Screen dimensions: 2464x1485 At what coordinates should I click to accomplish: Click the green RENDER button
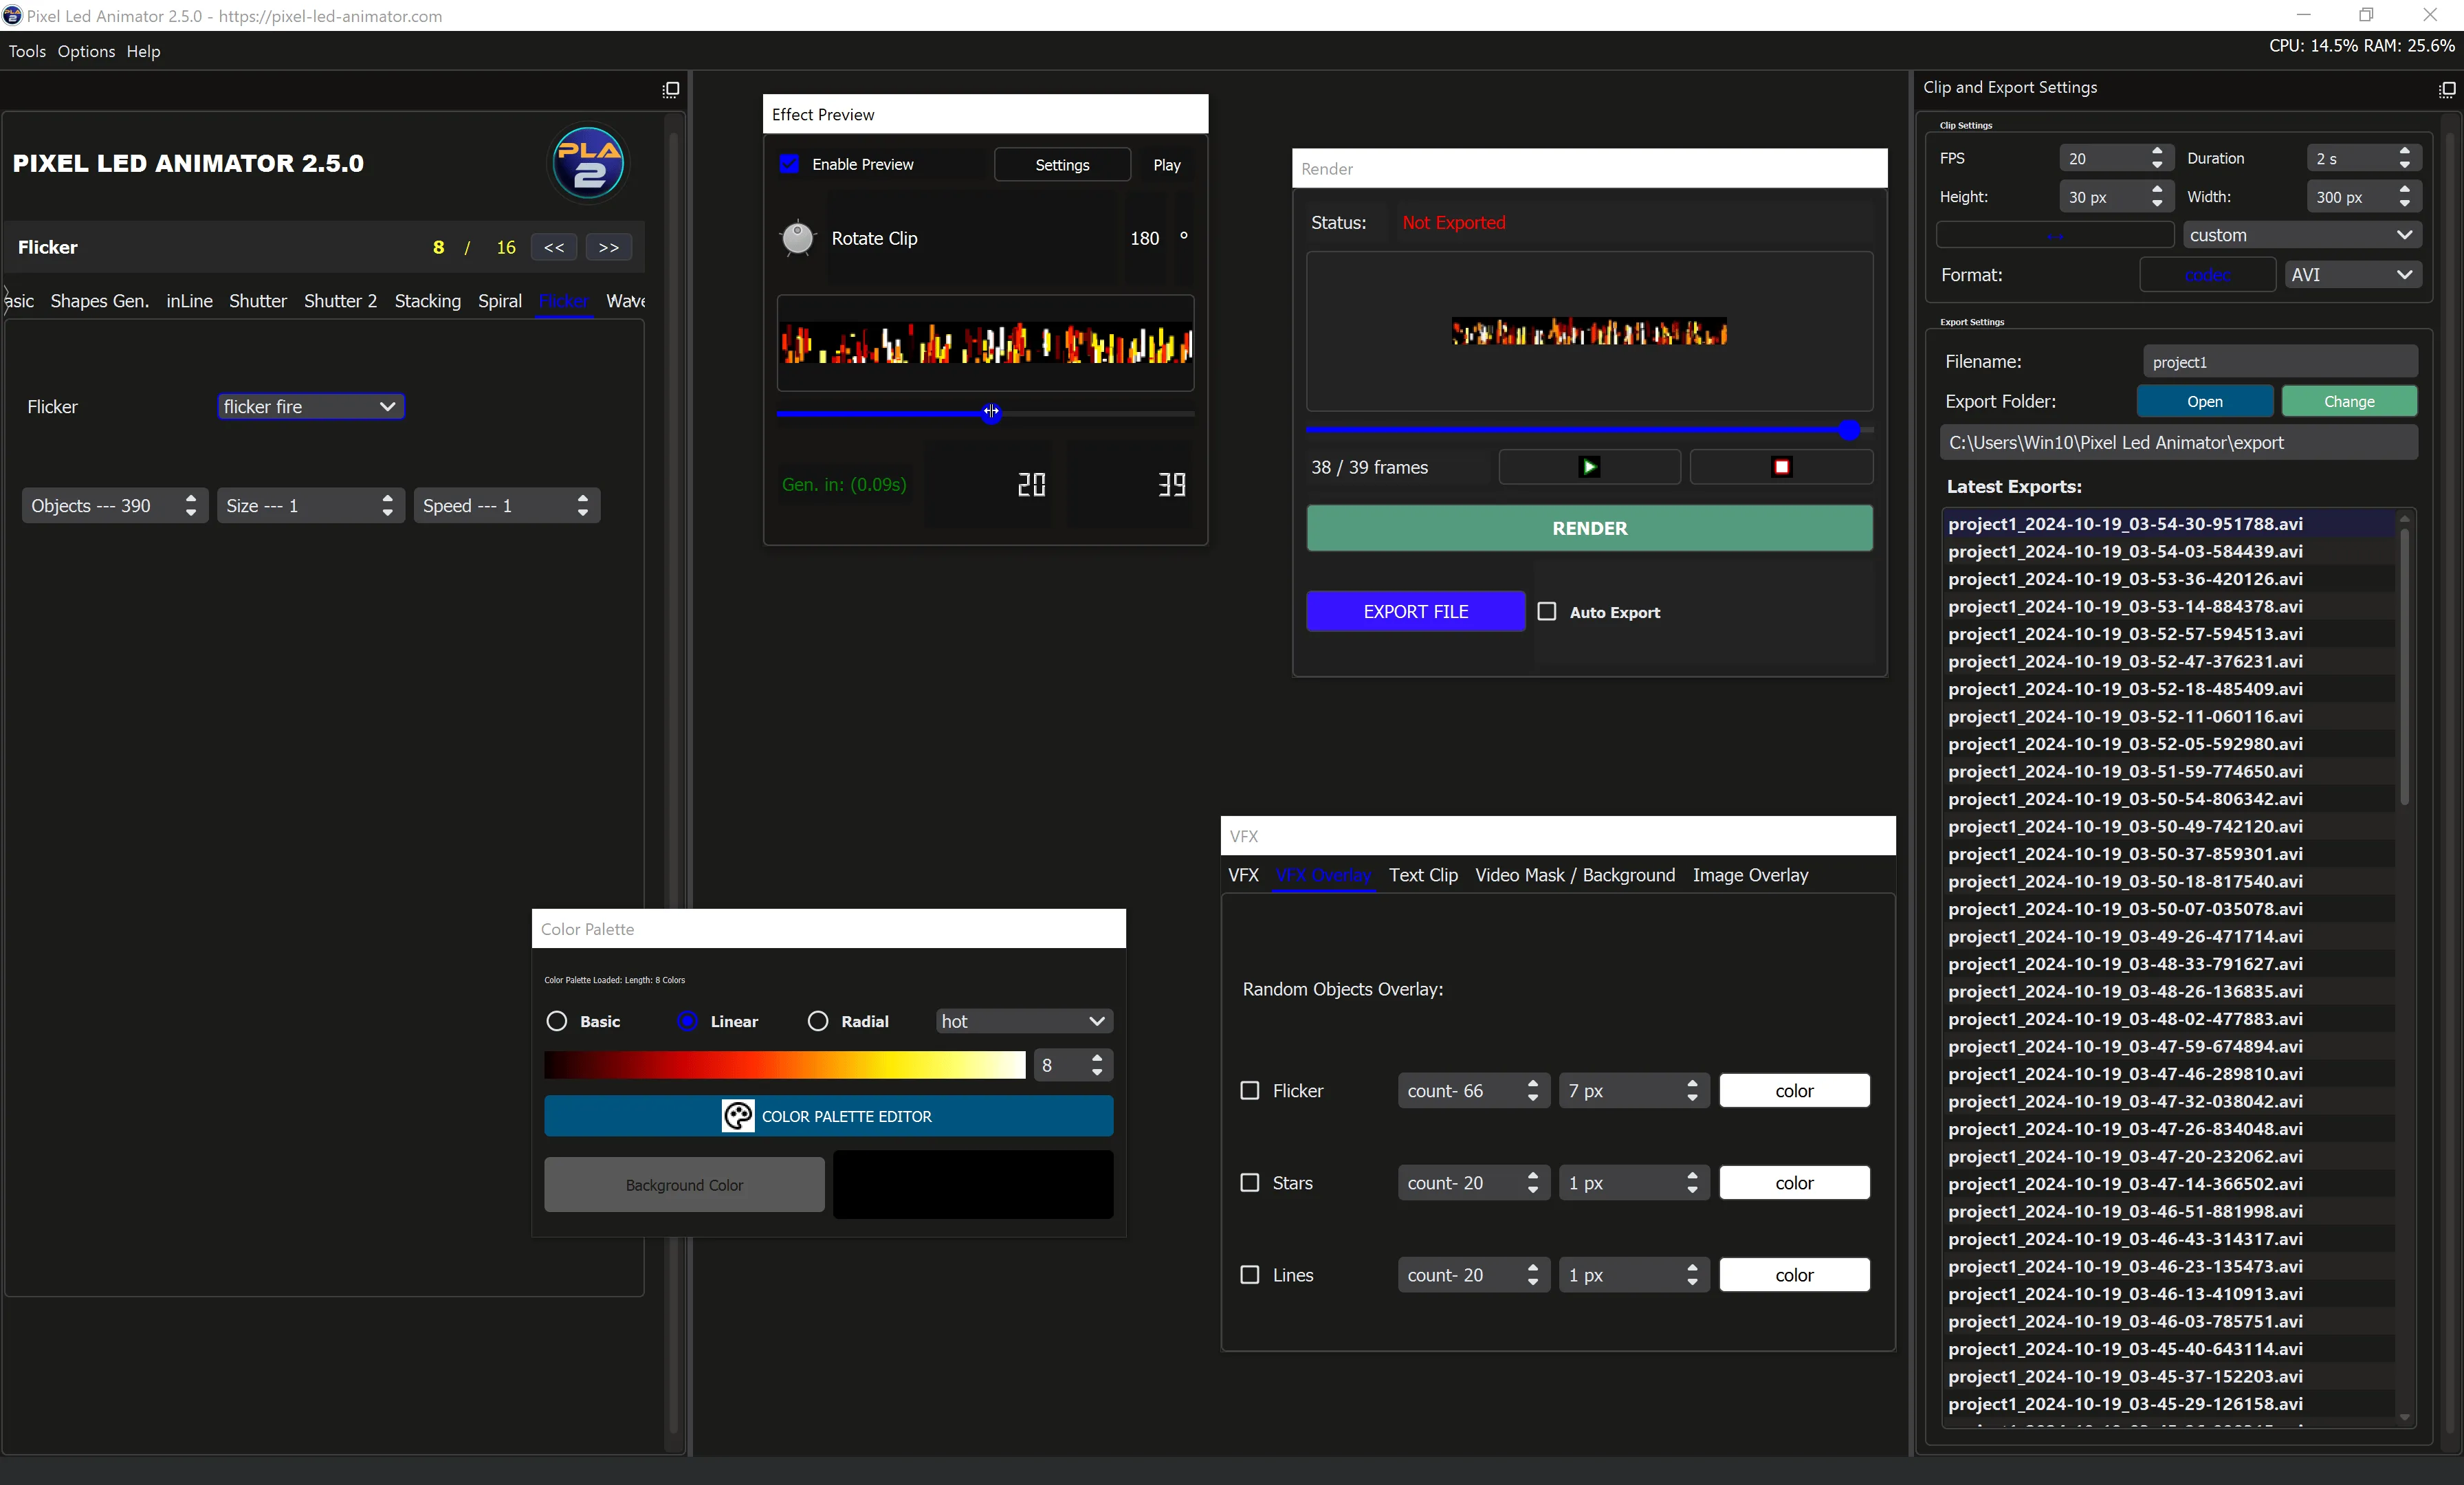(x=1589, y=528)
